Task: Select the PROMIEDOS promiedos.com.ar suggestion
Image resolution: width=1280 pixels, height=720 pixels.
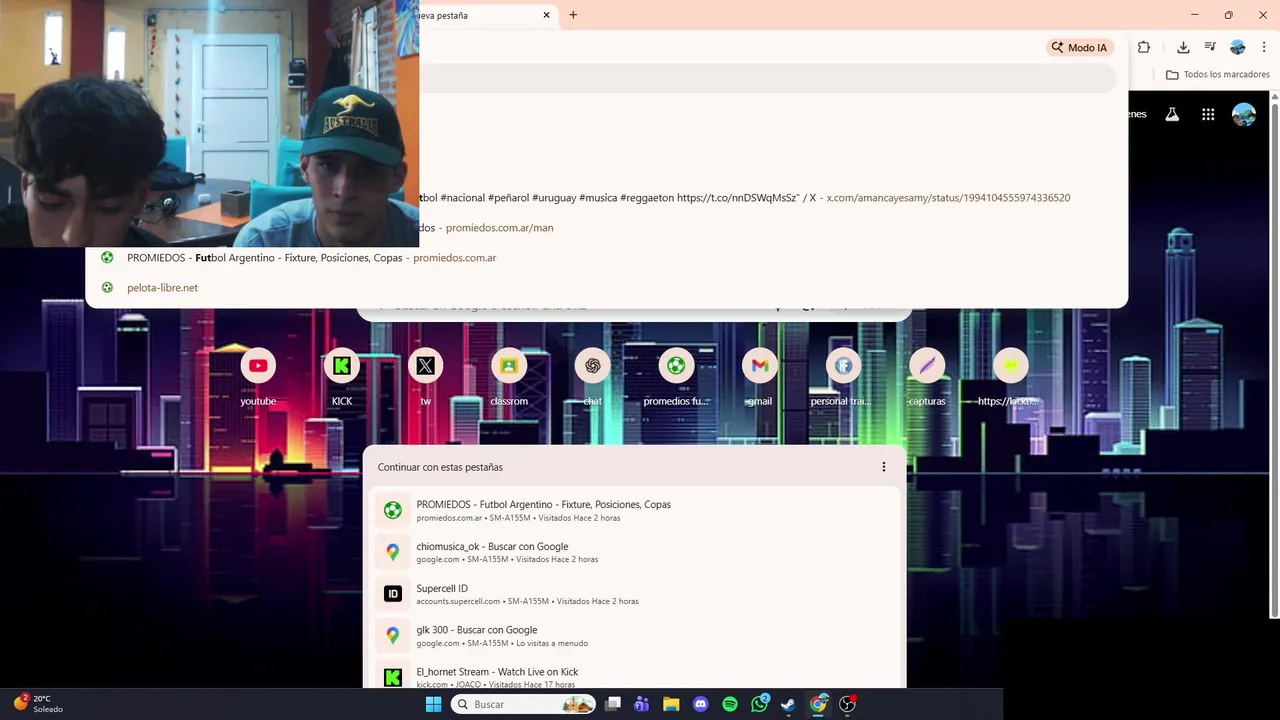Action: click(x=606, y=257)
